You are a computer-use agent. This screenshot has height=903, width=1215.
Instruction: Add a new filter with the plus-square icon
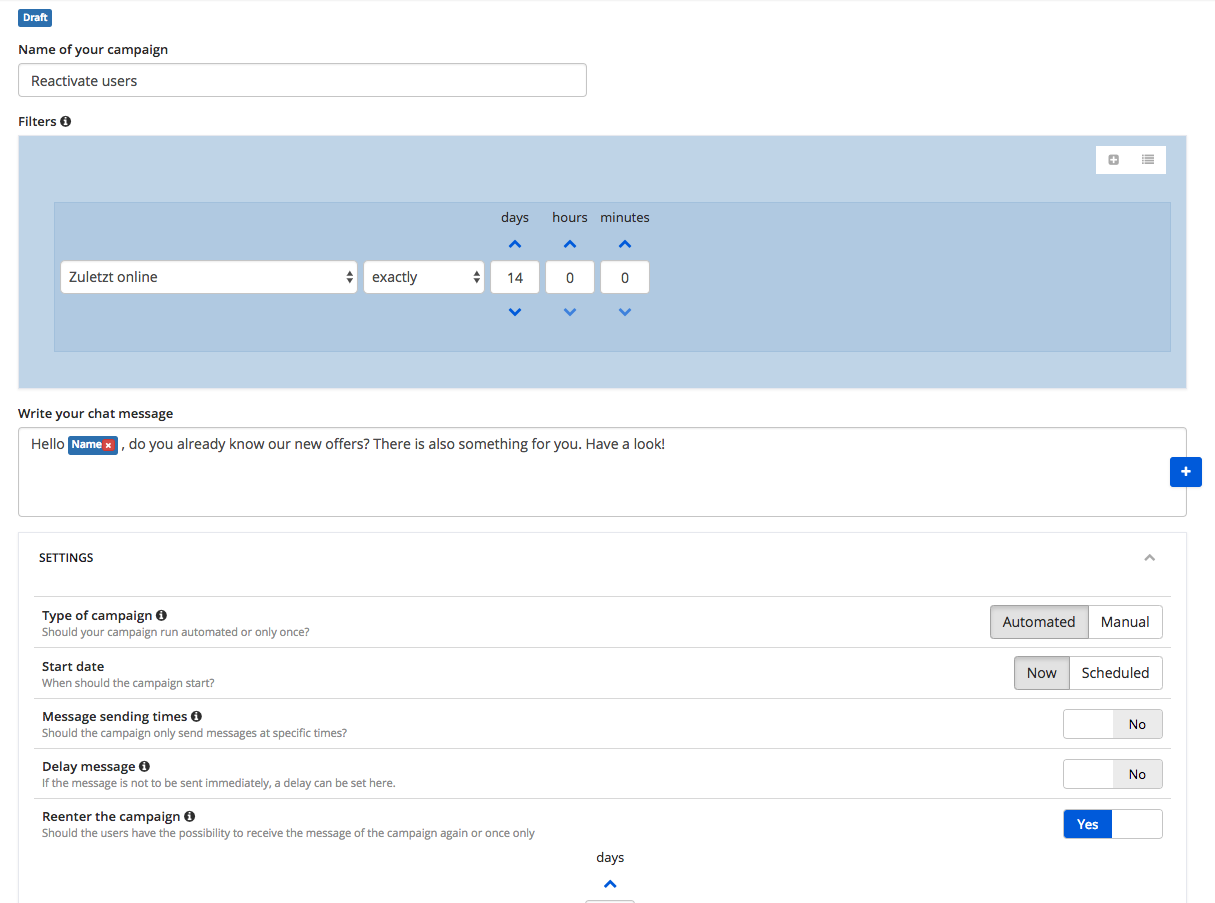click(1114, 159)
